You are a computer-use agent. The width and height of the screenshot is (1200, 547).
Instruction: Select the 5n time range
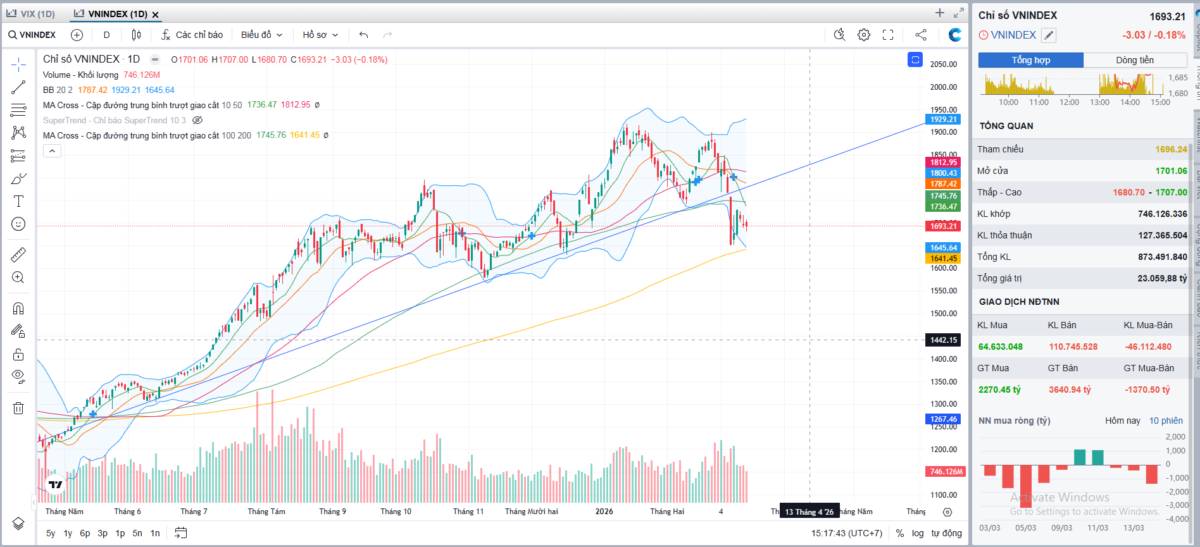tap(137, 534)
